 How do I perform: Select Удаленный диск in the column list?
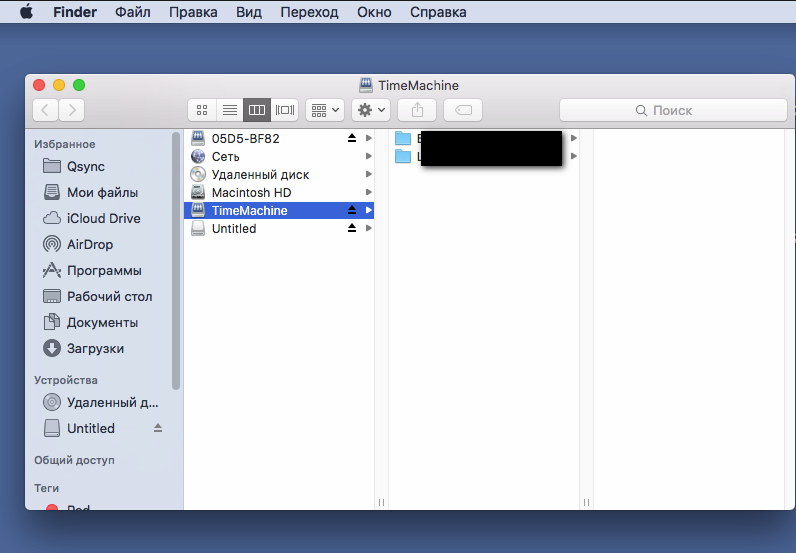(x=260, y=174)
